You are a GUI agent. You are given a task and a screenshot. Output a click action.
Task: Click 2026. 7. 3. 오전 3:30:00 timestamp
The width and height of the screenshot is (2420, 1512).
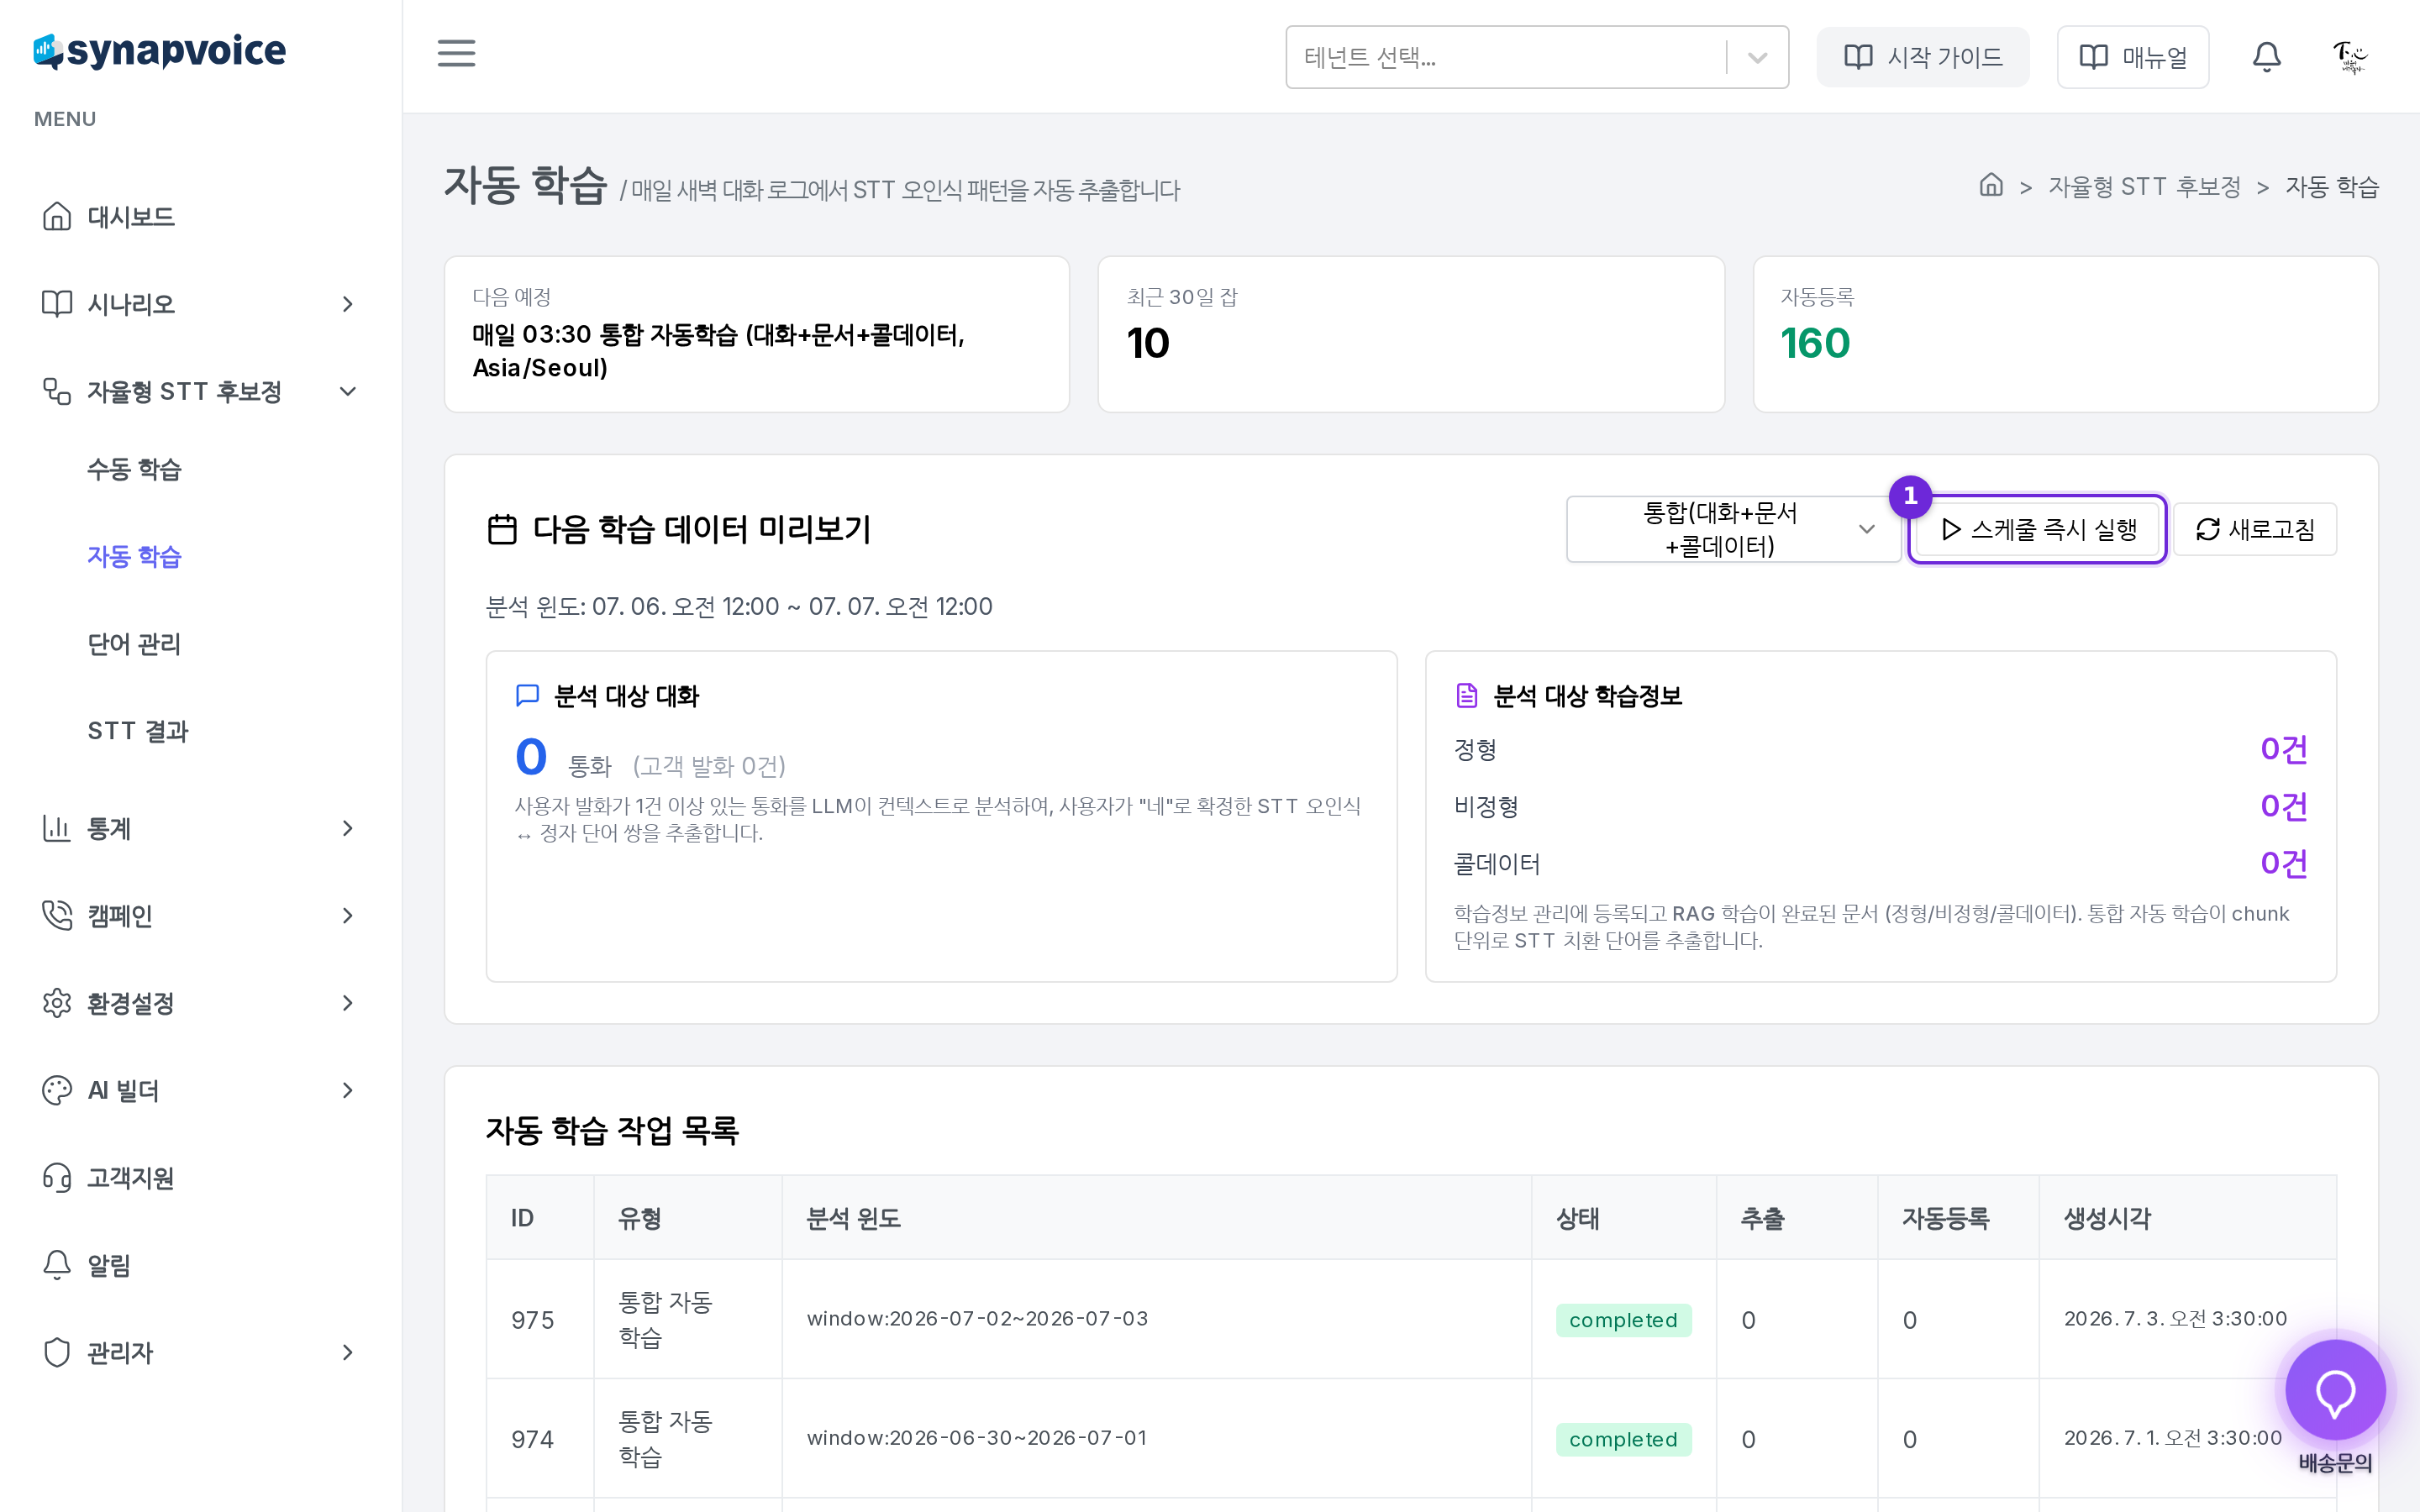pyautogui.click(x=2175, y=1318)
